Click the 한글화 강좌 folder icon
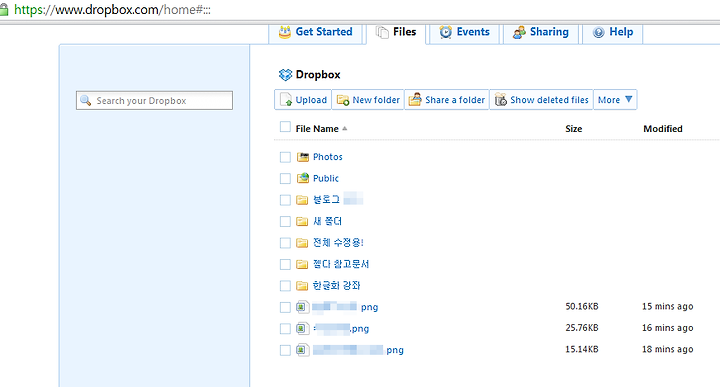The height and width of the screenshot is (387, 720). coord(302,286)
